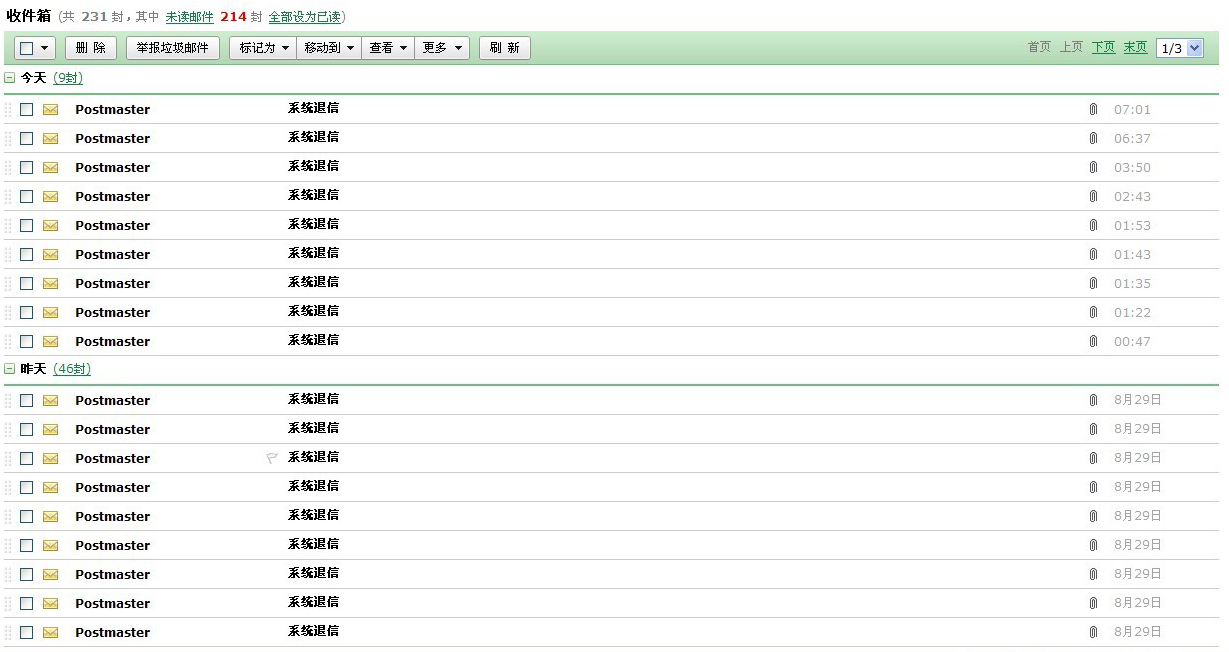The height and width of the screenshot is (652, 1229).
Task: Click the 02:43 timestamp
Action: [x=1132, y=197]
